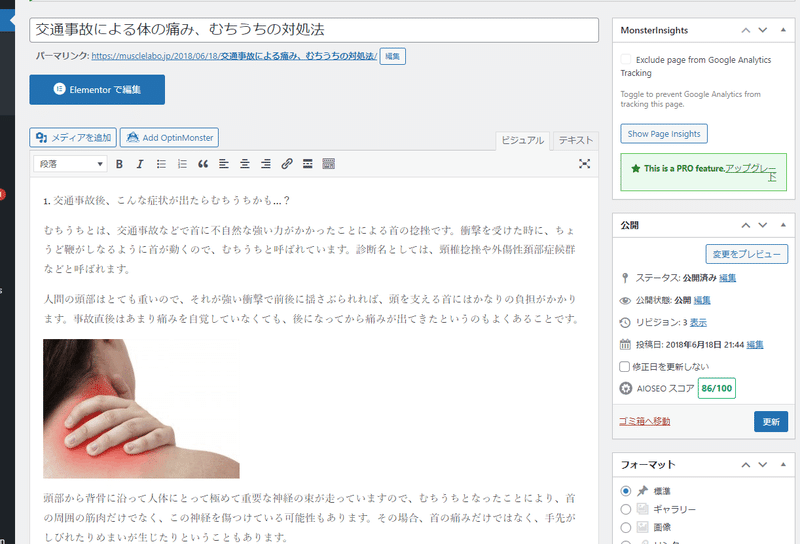Screen dimensions: 800x544
Task: Insert or edit a link
Action: [x=287, y=164]
